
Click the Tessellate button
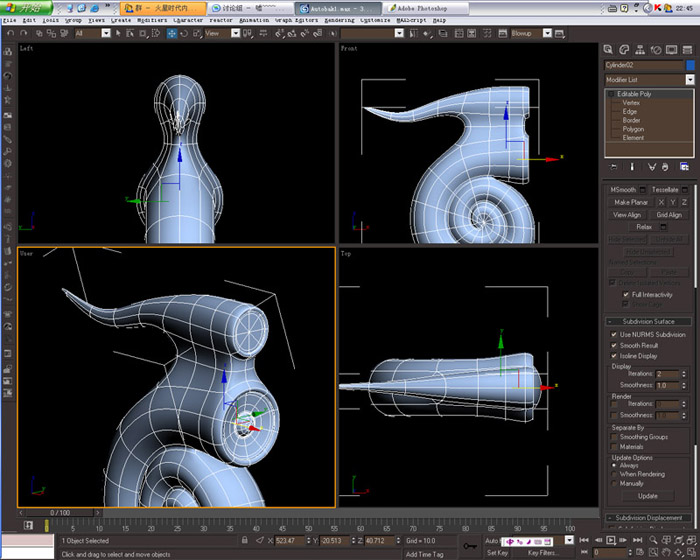pyautogui.click(x=664, y=189)
